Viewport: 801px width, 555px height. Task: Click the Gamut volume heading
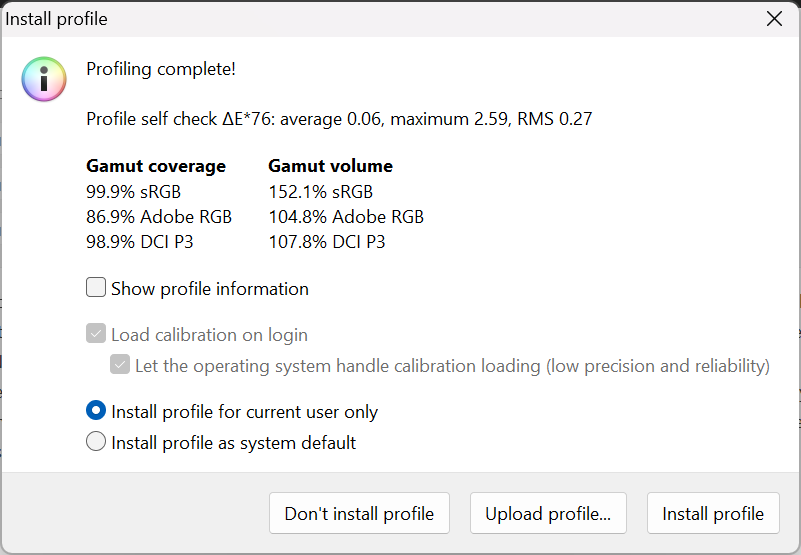pos(330,166)
